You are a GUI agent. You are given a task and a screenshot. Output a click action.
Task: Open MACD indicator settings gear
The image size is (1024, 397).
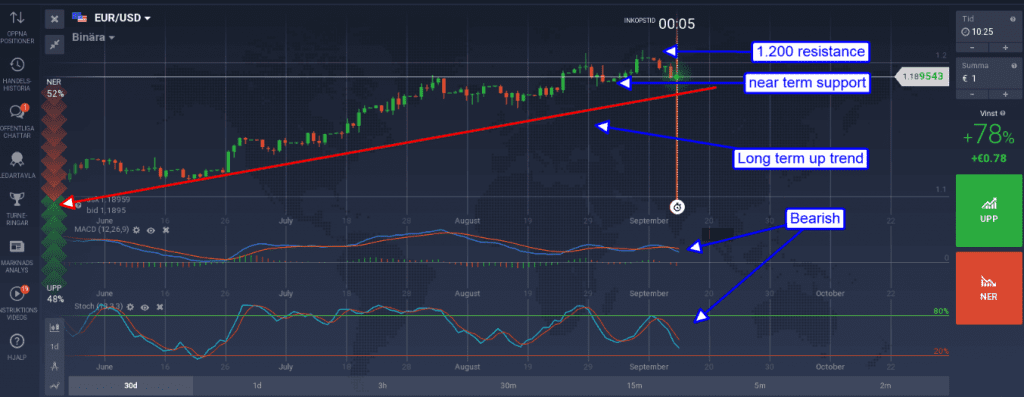point(136,230)
